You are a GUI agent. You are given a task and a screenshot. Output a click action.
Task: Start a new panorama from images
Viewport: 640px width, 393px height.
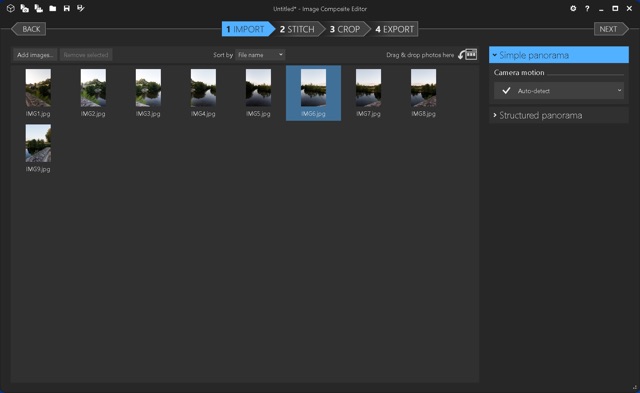pos(24,8)
